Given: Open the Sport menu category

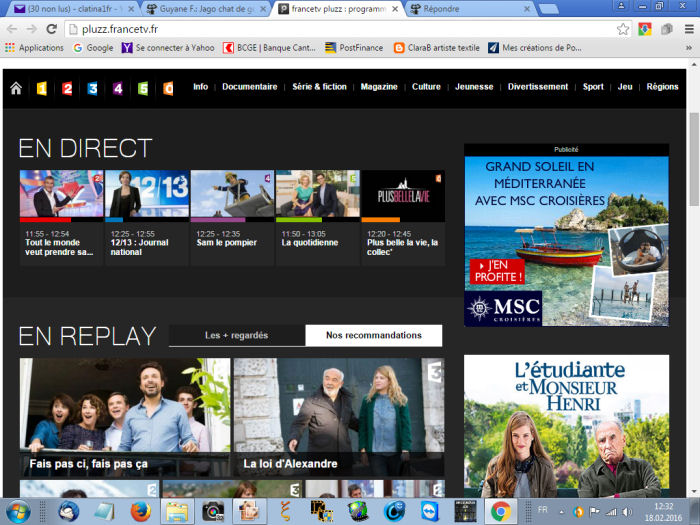Looking at the screenshot, I should tap(593, 87).
